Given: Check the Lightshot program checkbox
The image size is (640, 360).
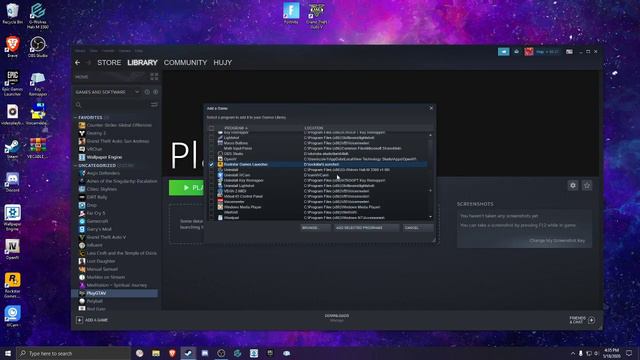Looking at the screenshot, I should coord(211,138).
